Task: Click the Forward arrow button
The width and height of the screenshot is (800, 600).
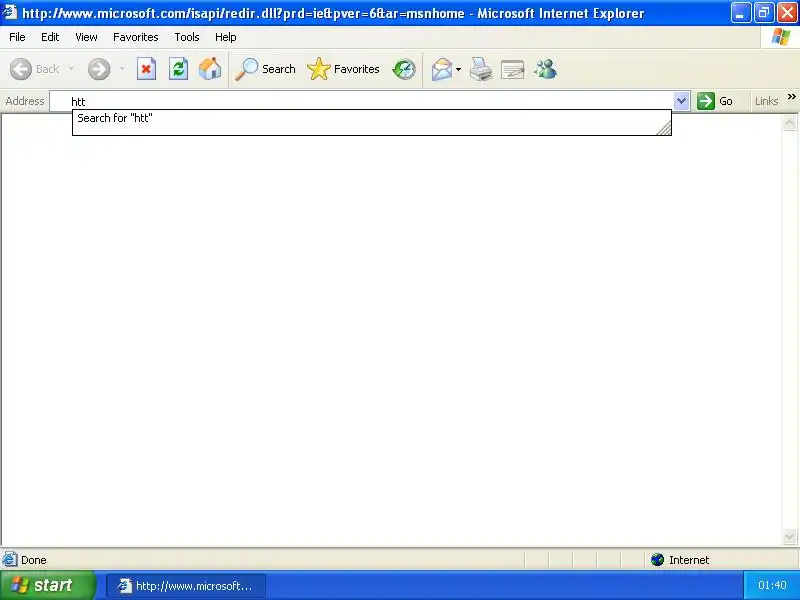Action: pos(98,69)
